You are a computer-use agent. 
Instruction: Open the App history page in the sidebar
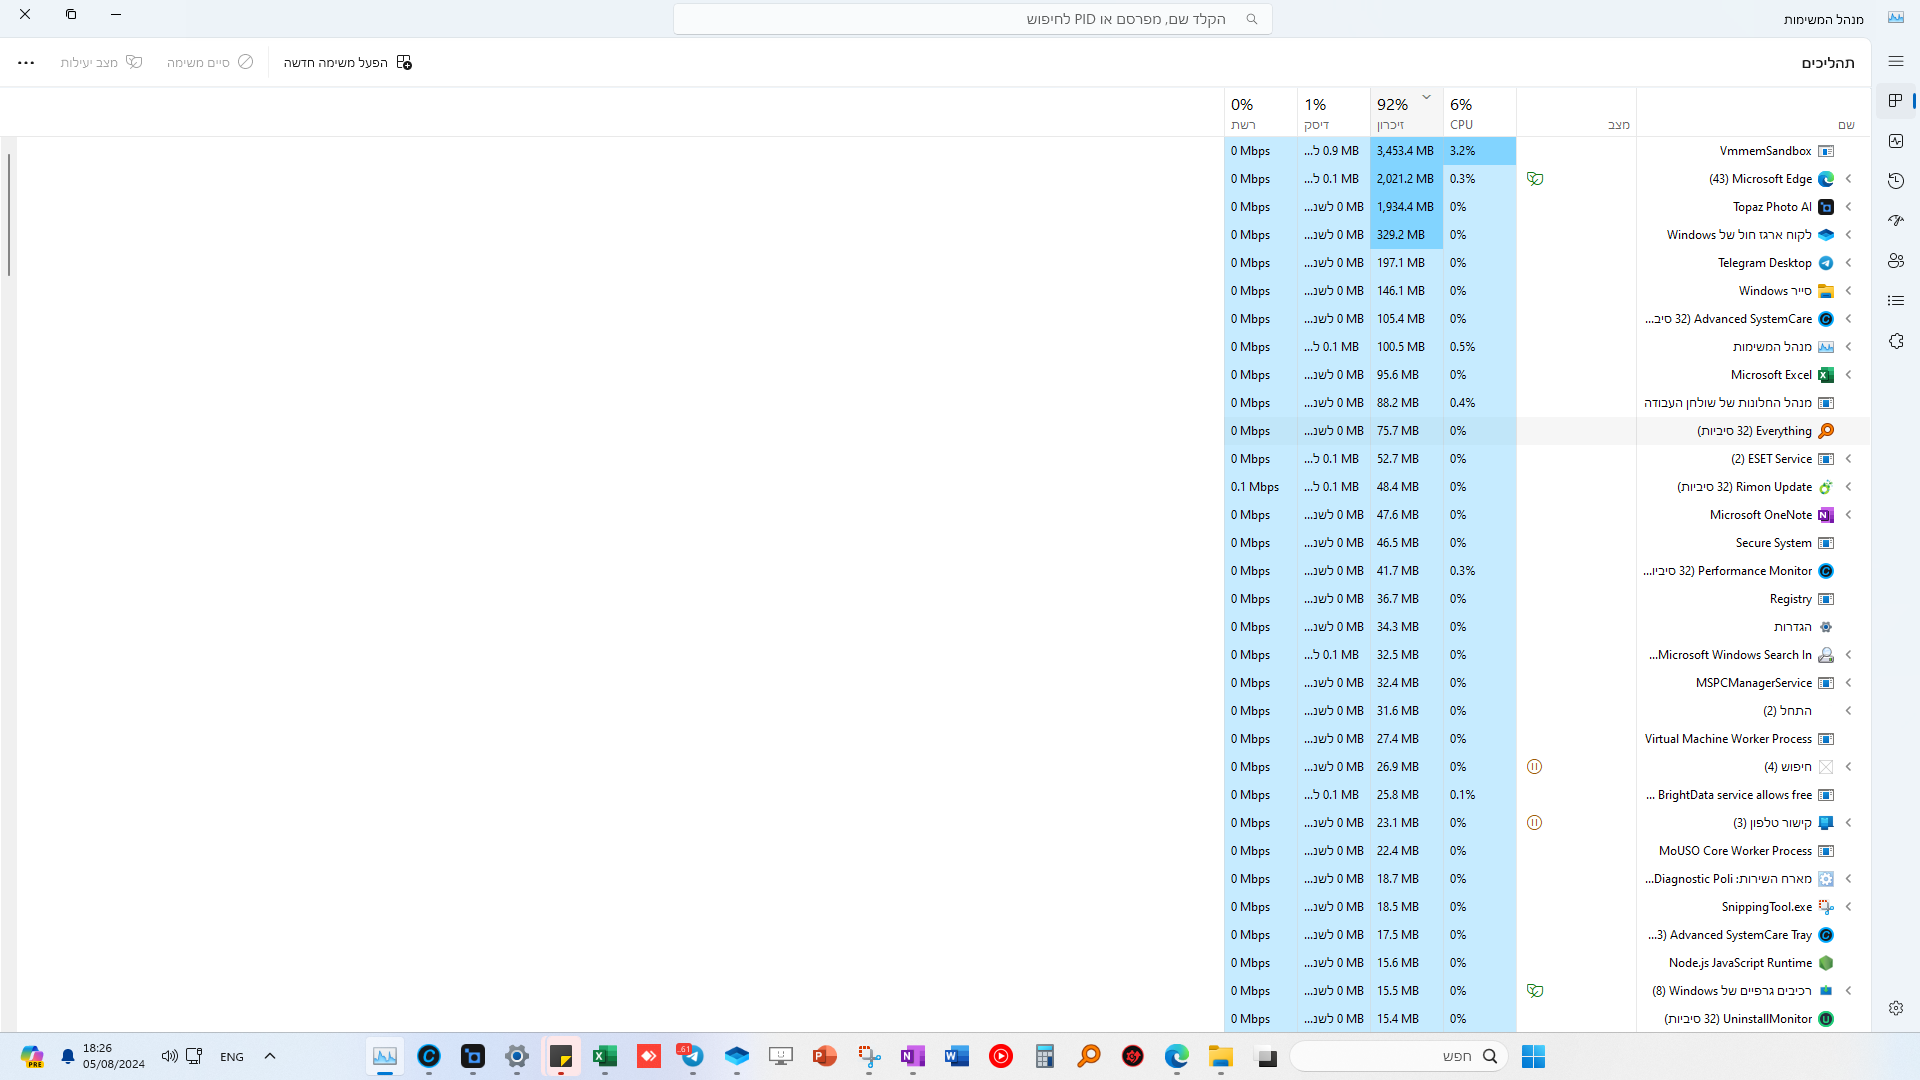click(1896, 181)
